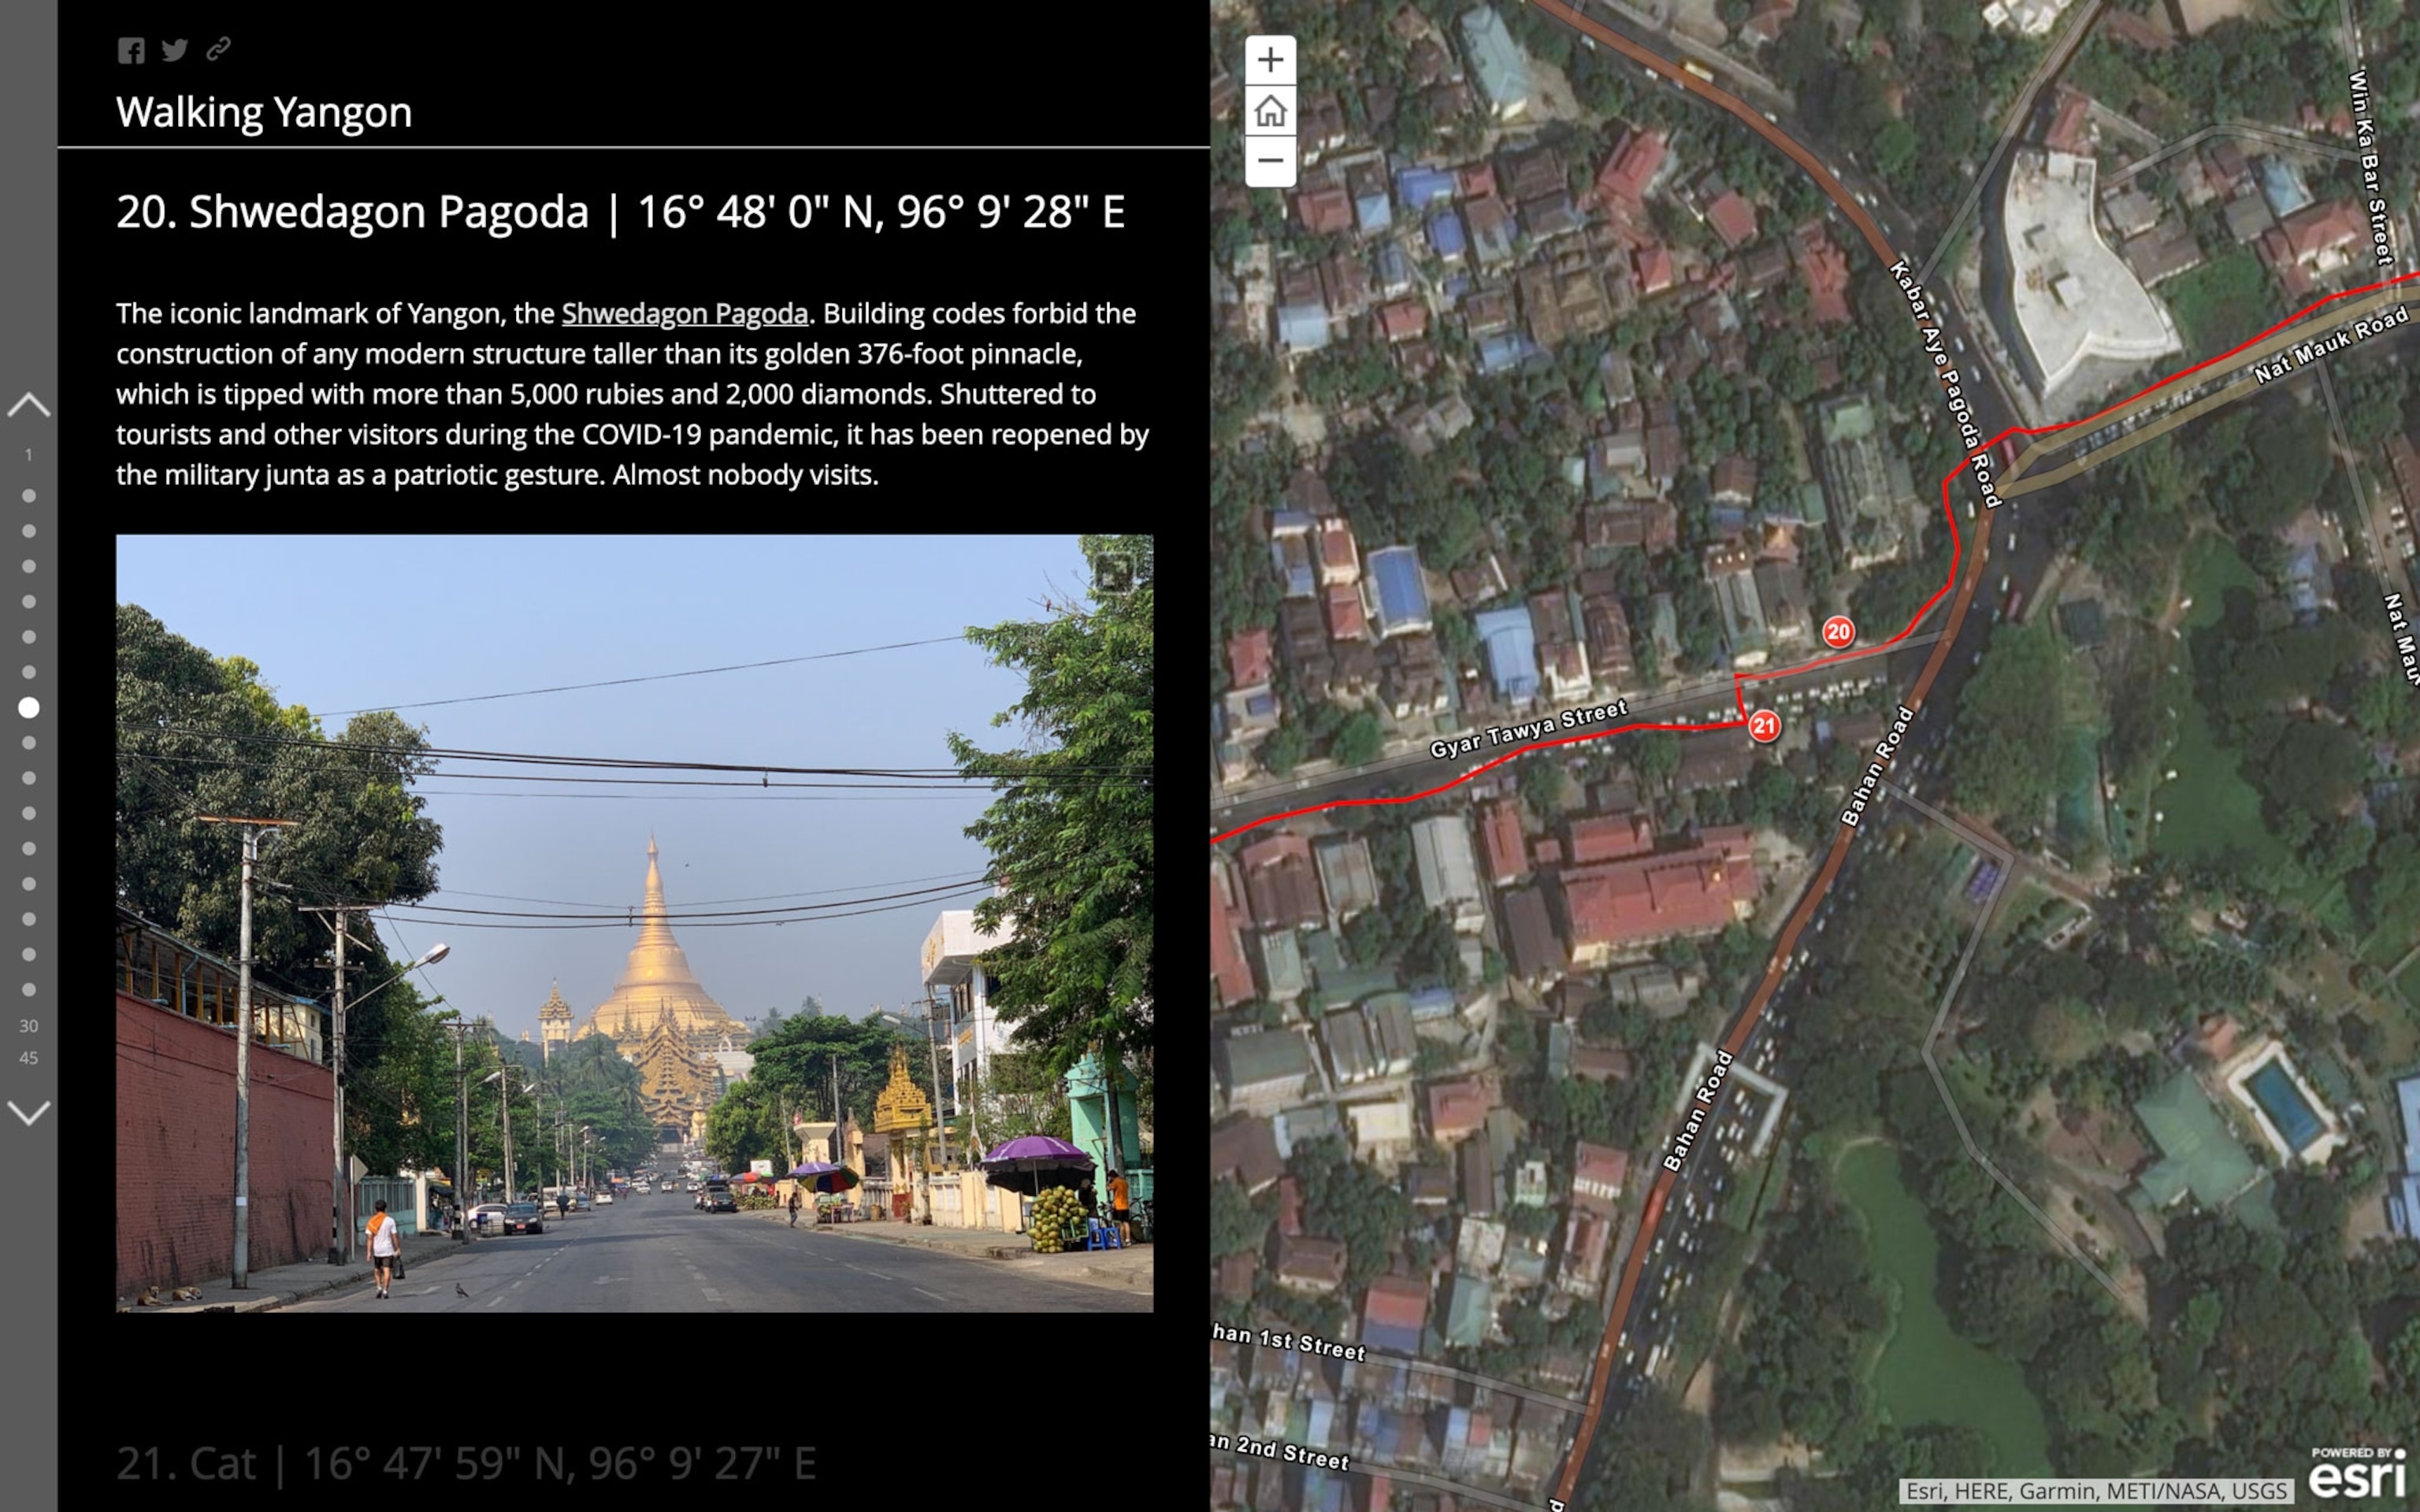2420x1512 pixels.
Task: Zoom in on the map
Action: [1270, 60]
